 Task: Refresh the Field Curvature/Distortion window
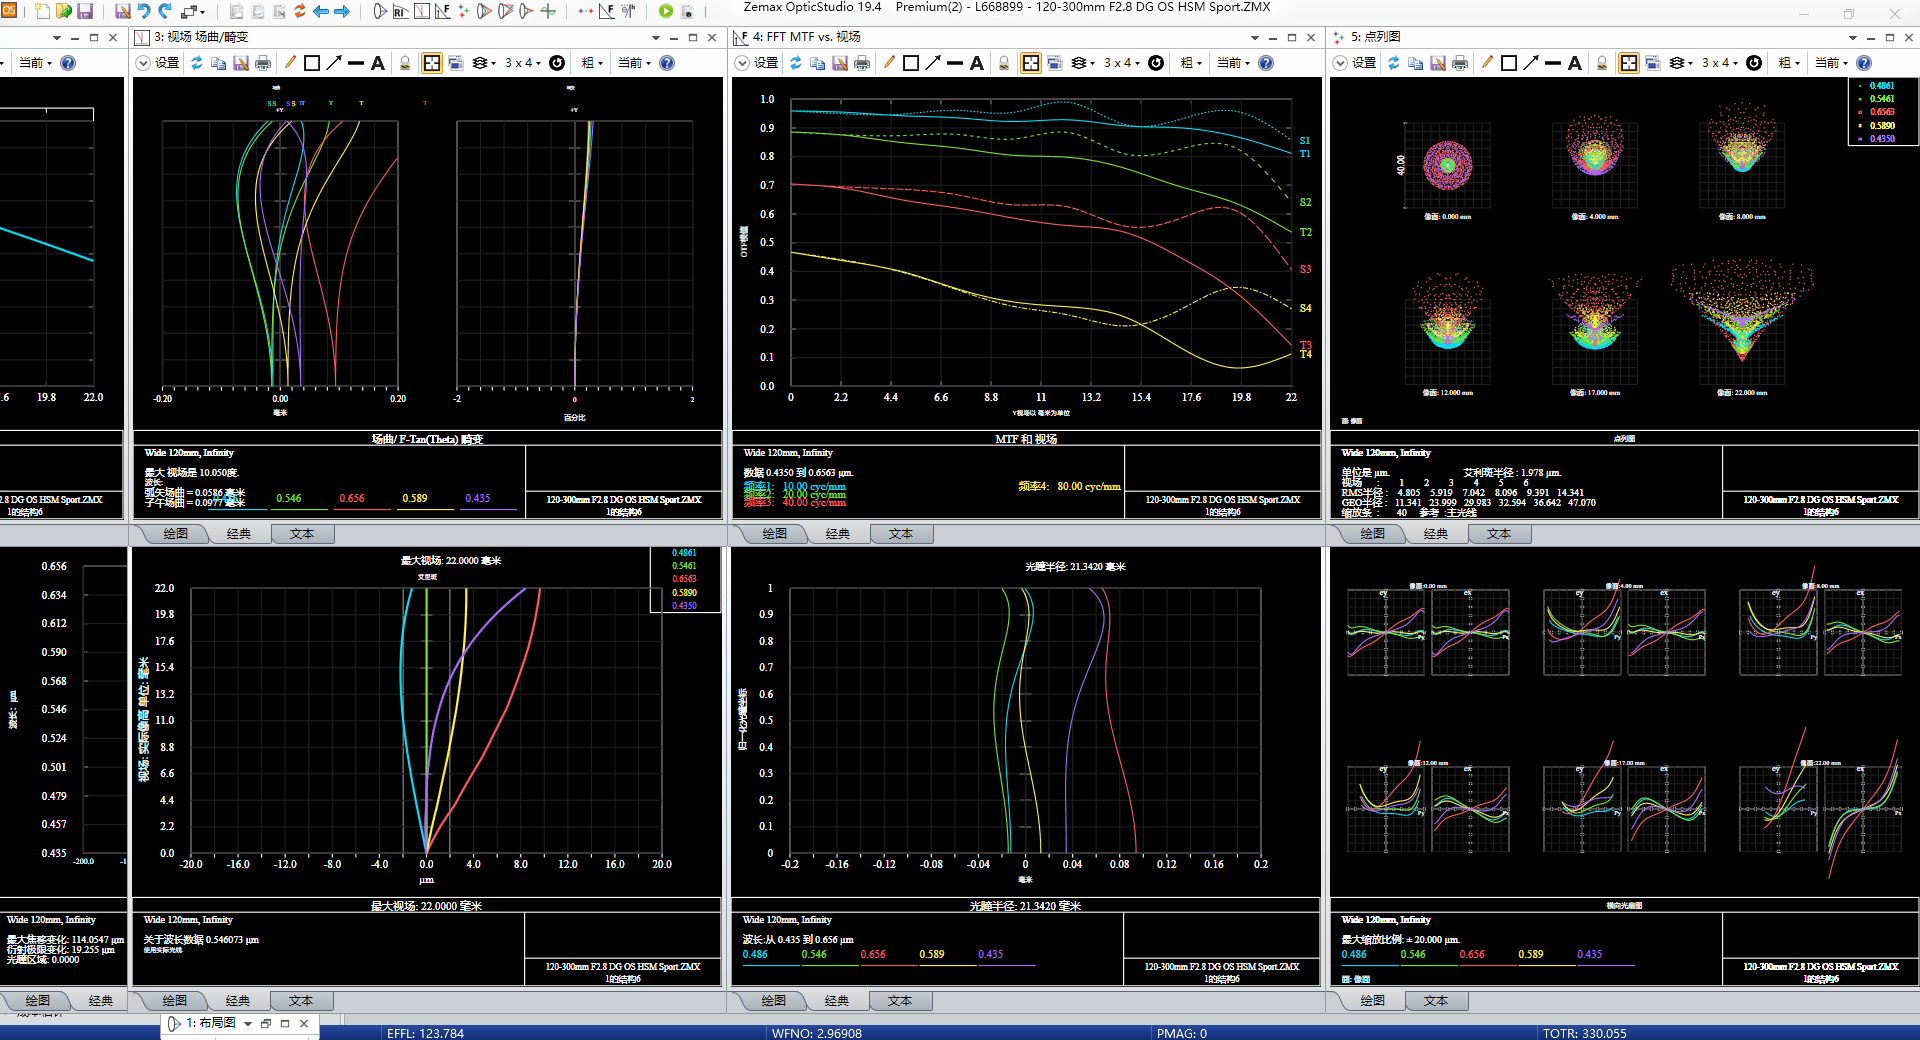point(197,63)
